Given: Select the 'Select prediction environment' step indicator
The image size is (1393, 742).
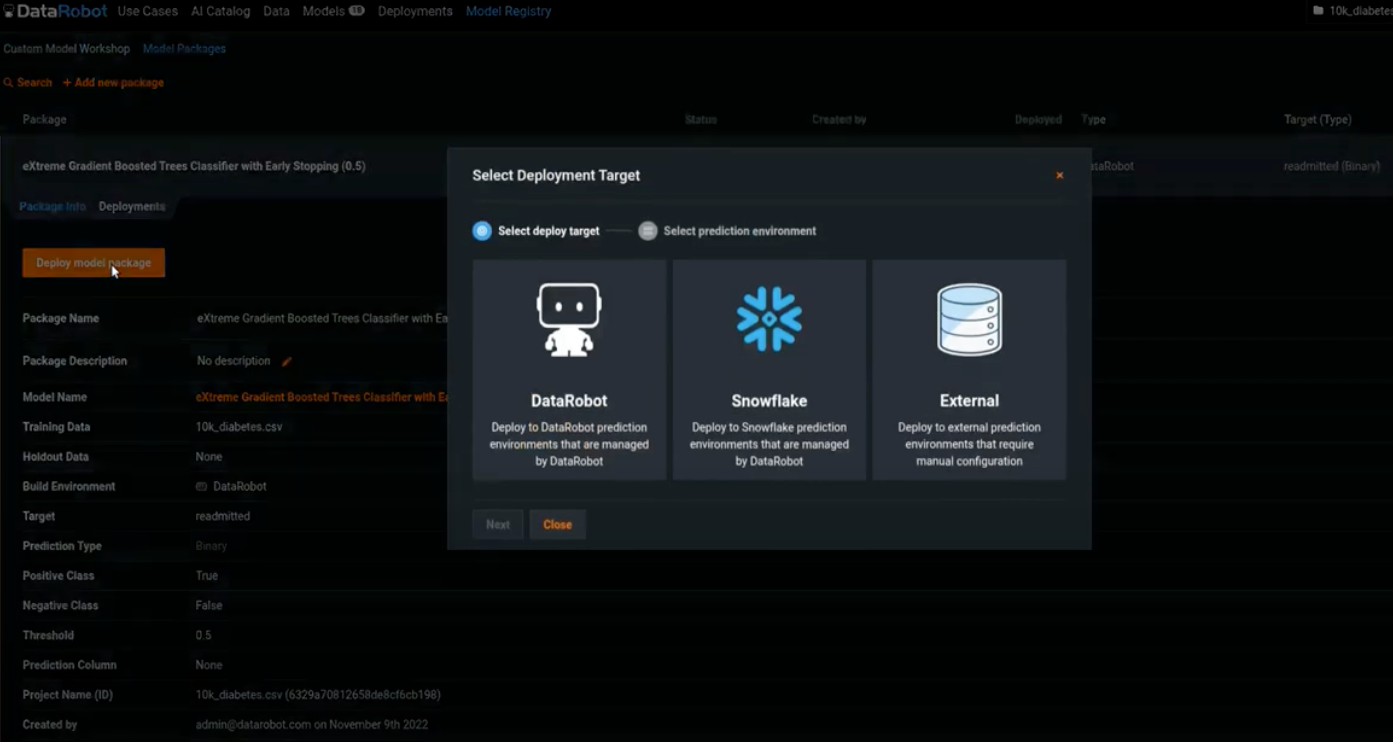Looking at the screenshot, I should (647, 230).
